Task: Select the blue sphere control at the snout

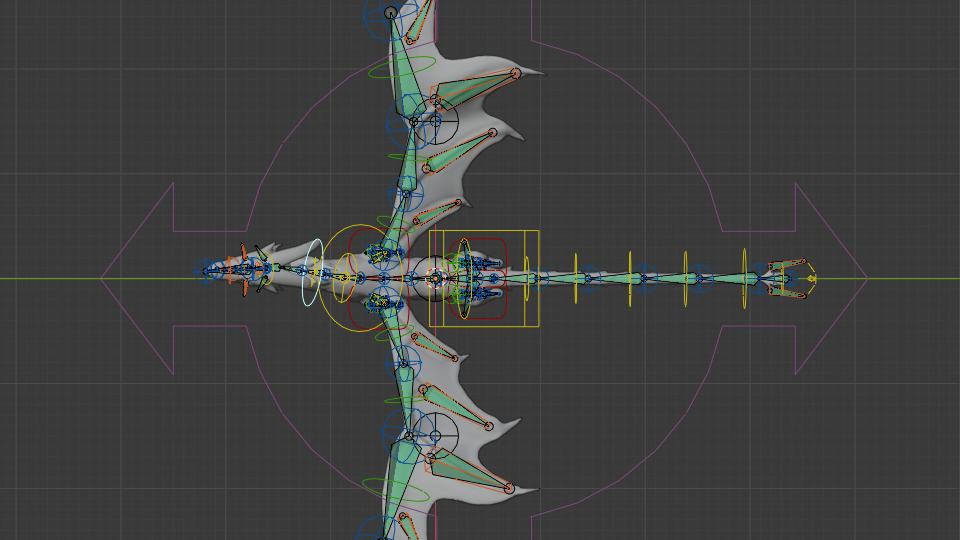Action: [x=208, y=270]
